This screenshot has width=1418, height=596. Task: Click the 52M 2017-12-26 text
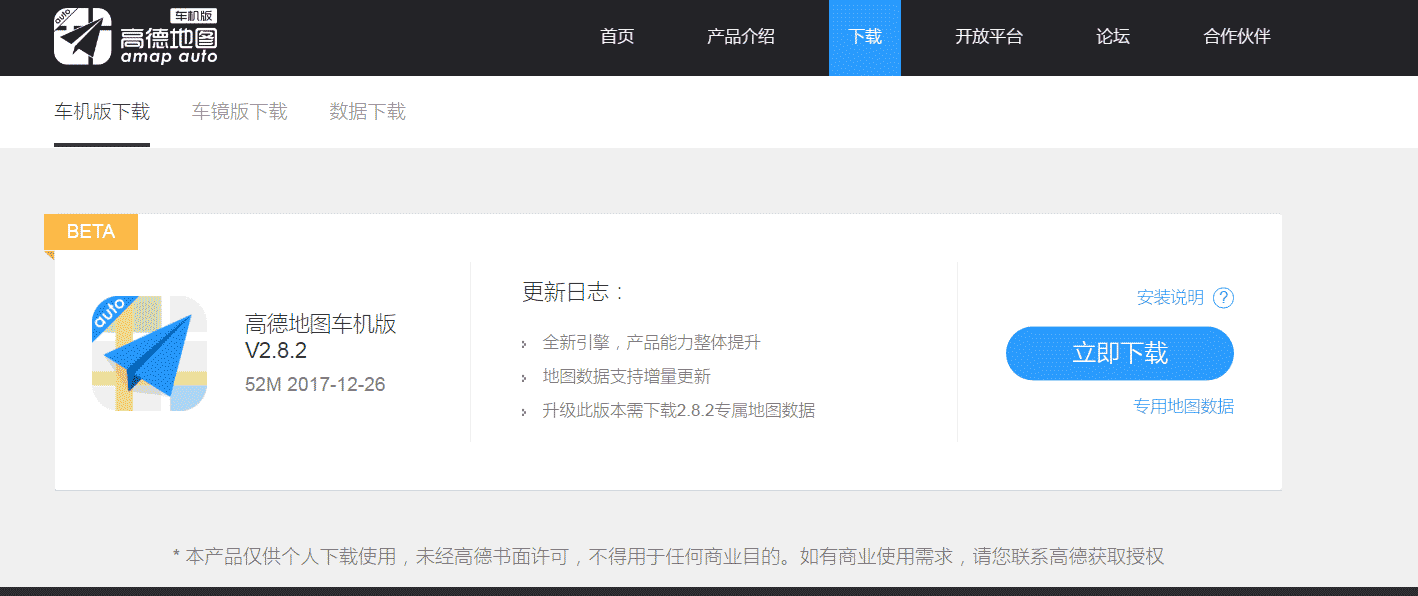[315, 385]
